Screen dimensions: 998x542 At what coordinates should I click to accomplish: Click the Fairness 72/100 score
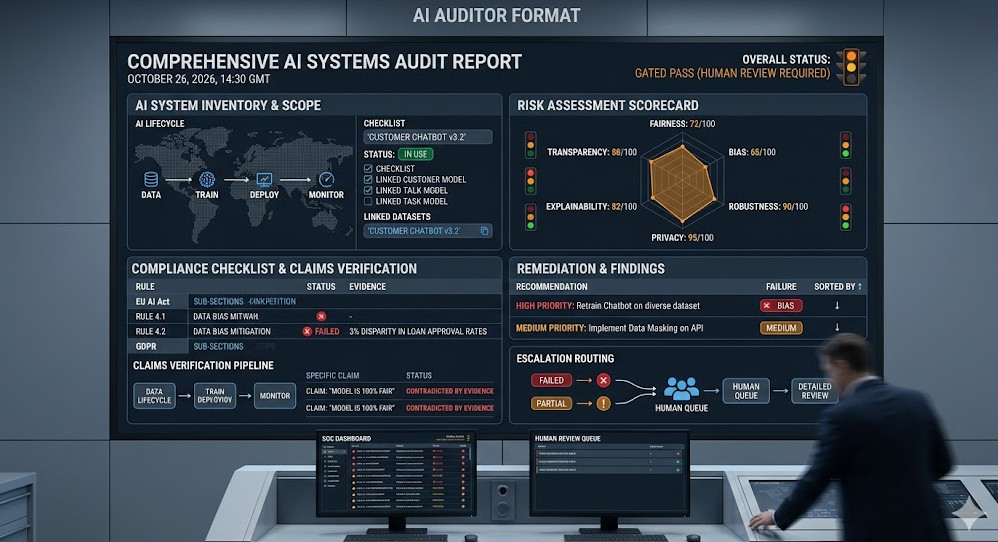coord(682,123)
